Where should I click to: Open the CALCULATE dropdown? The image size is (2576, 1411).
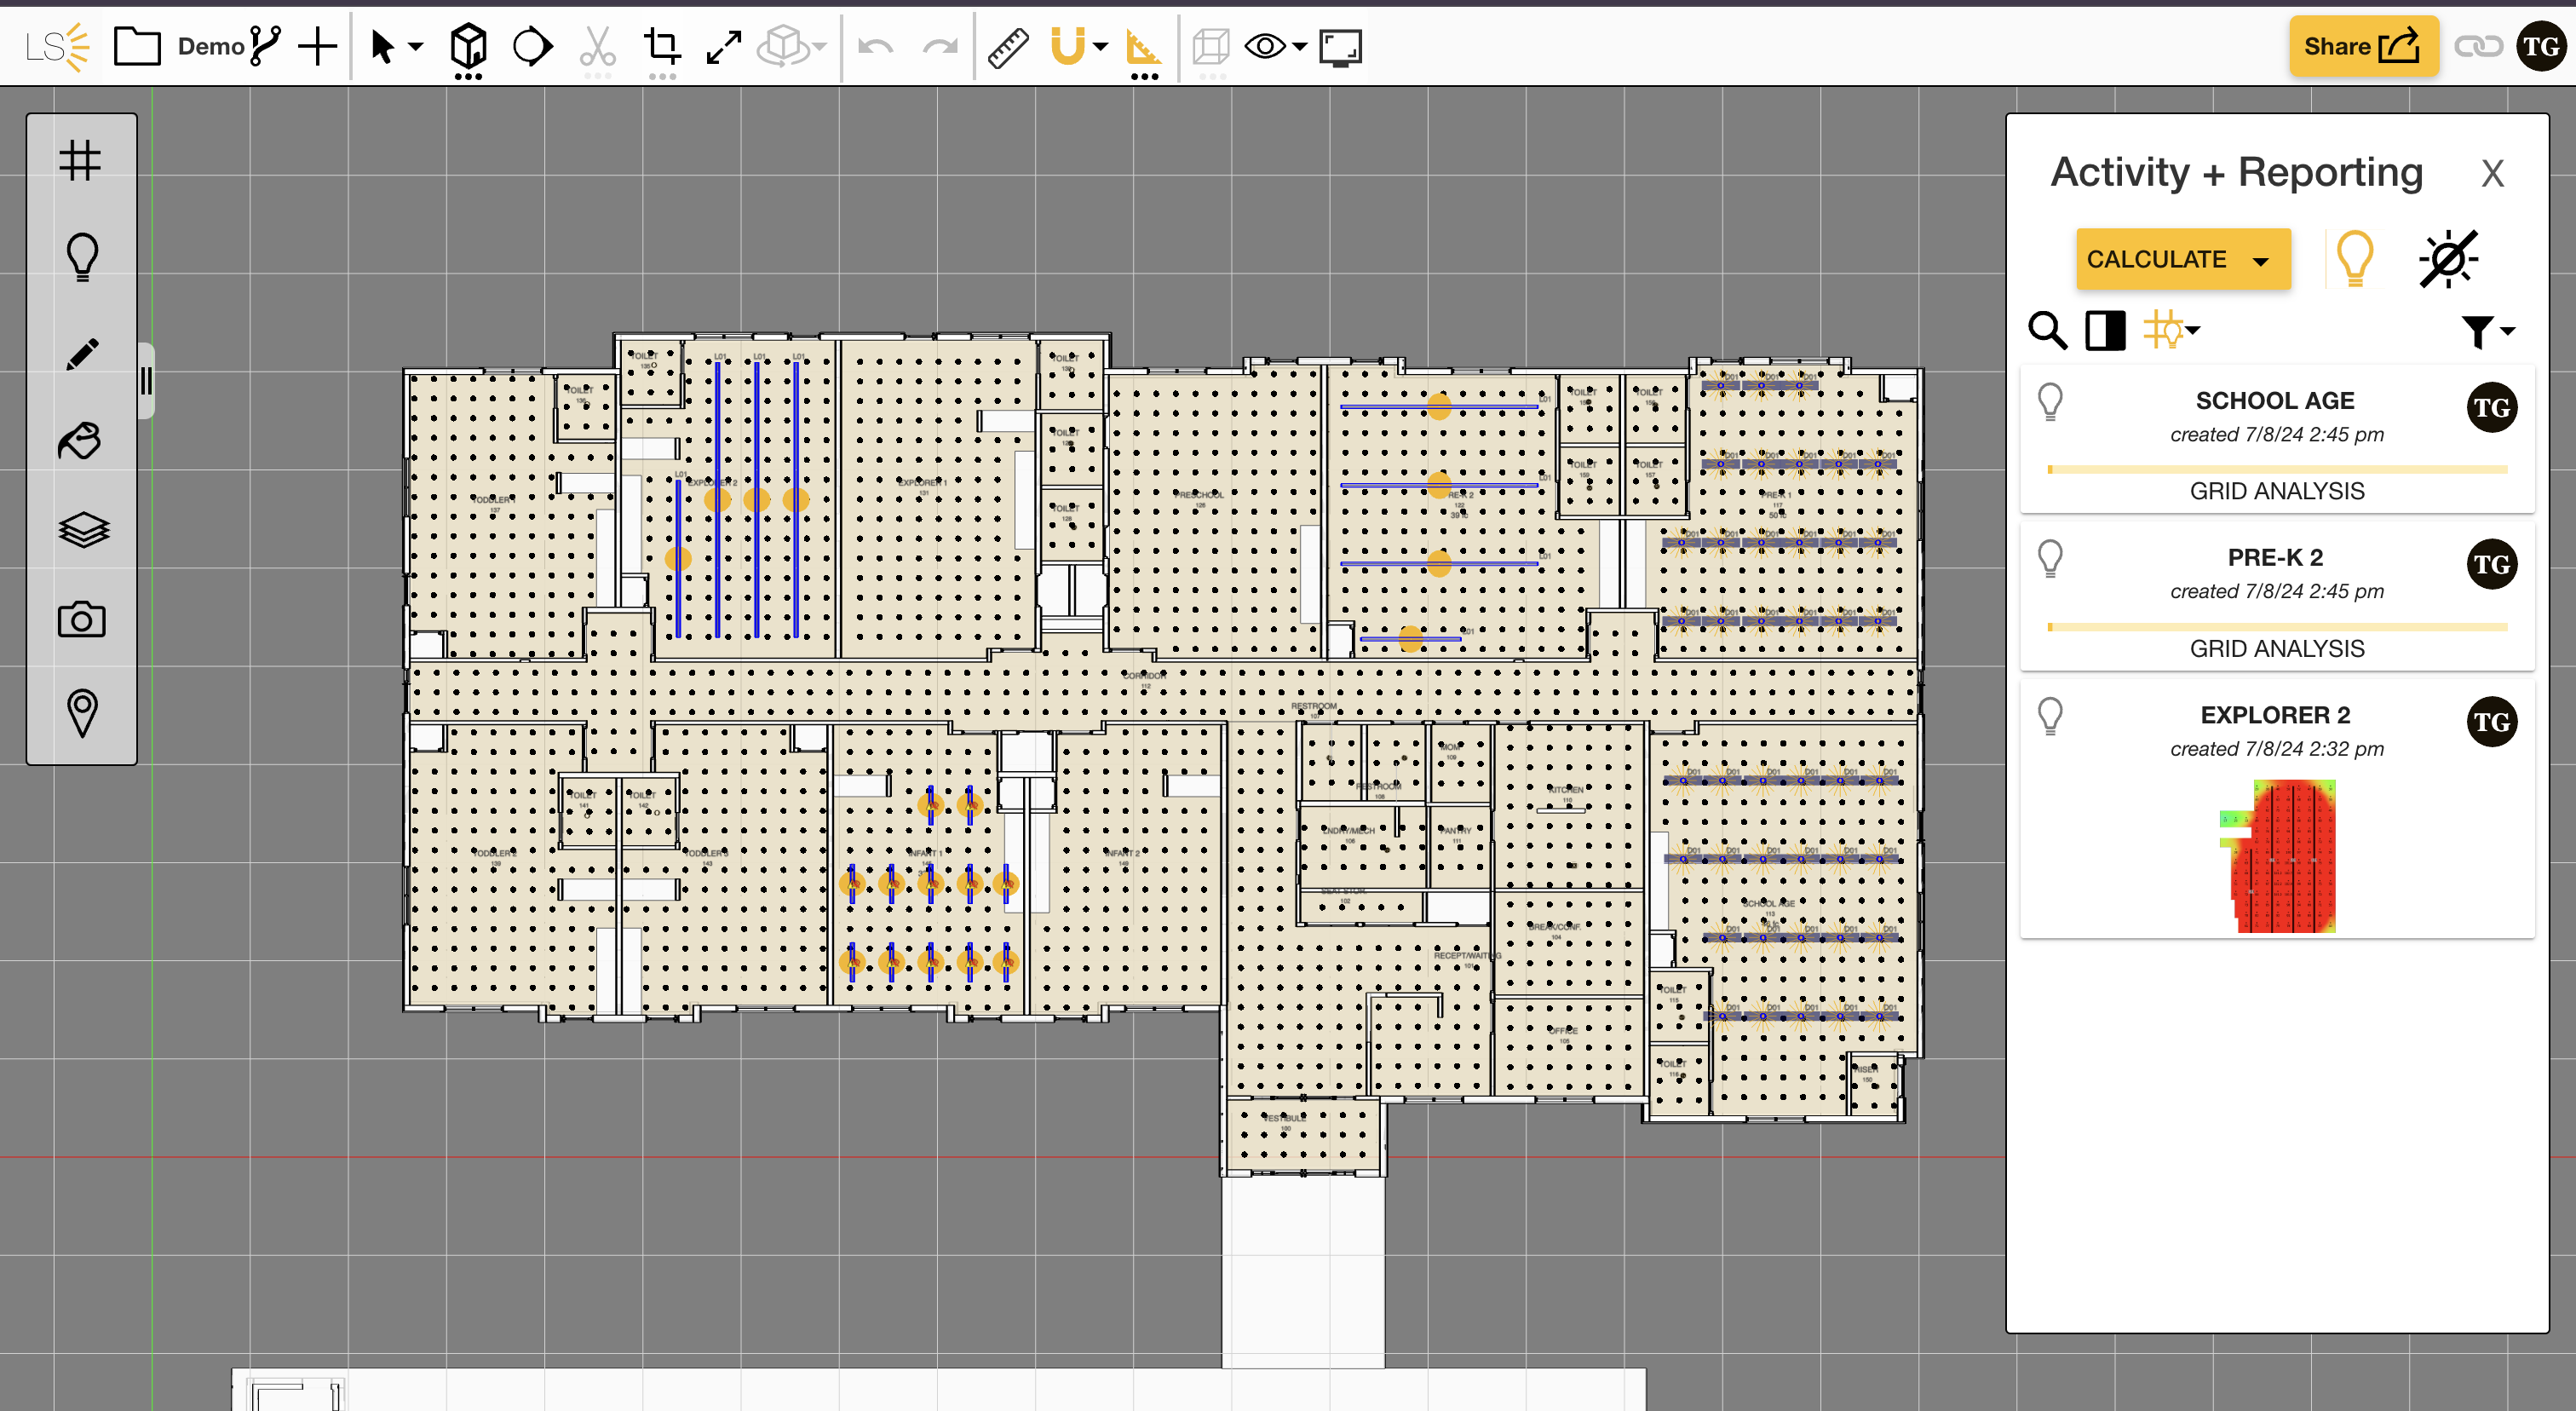pyautogui.click(x=2184, y=258)
